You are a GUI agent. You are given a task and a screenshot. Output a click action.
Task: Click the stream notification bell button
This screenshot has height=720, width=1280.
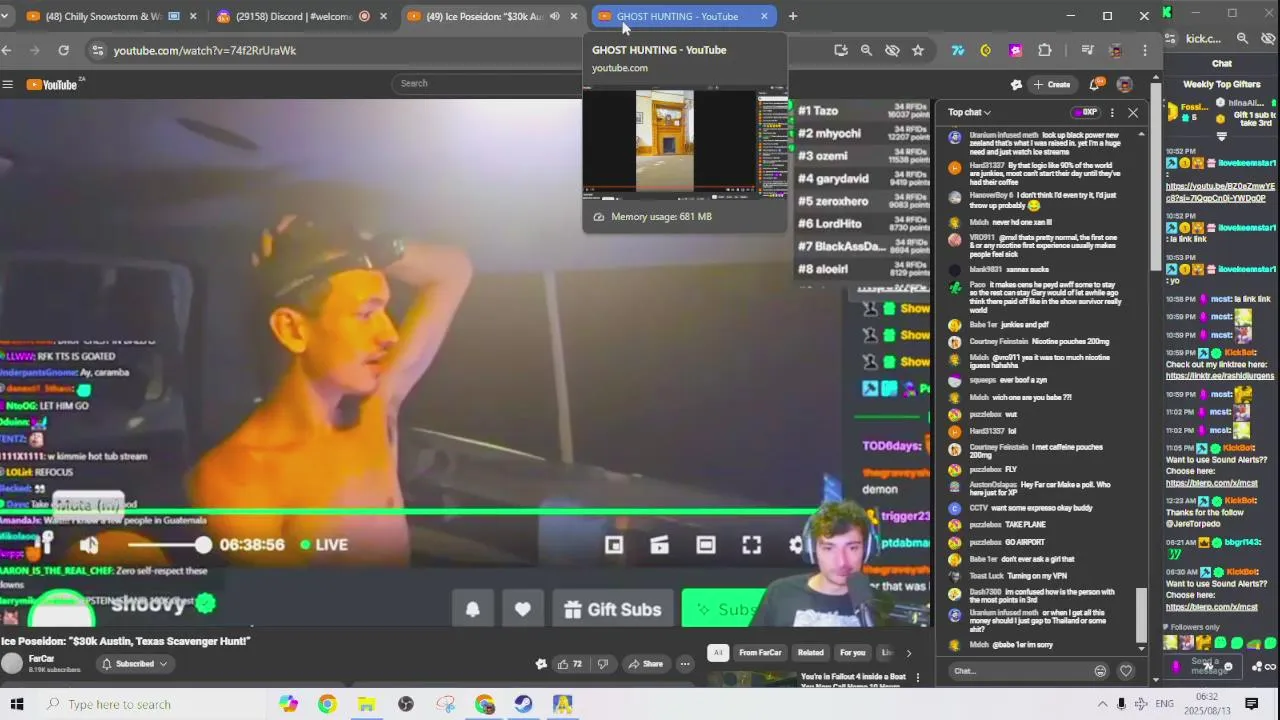(x=472, y=609)
